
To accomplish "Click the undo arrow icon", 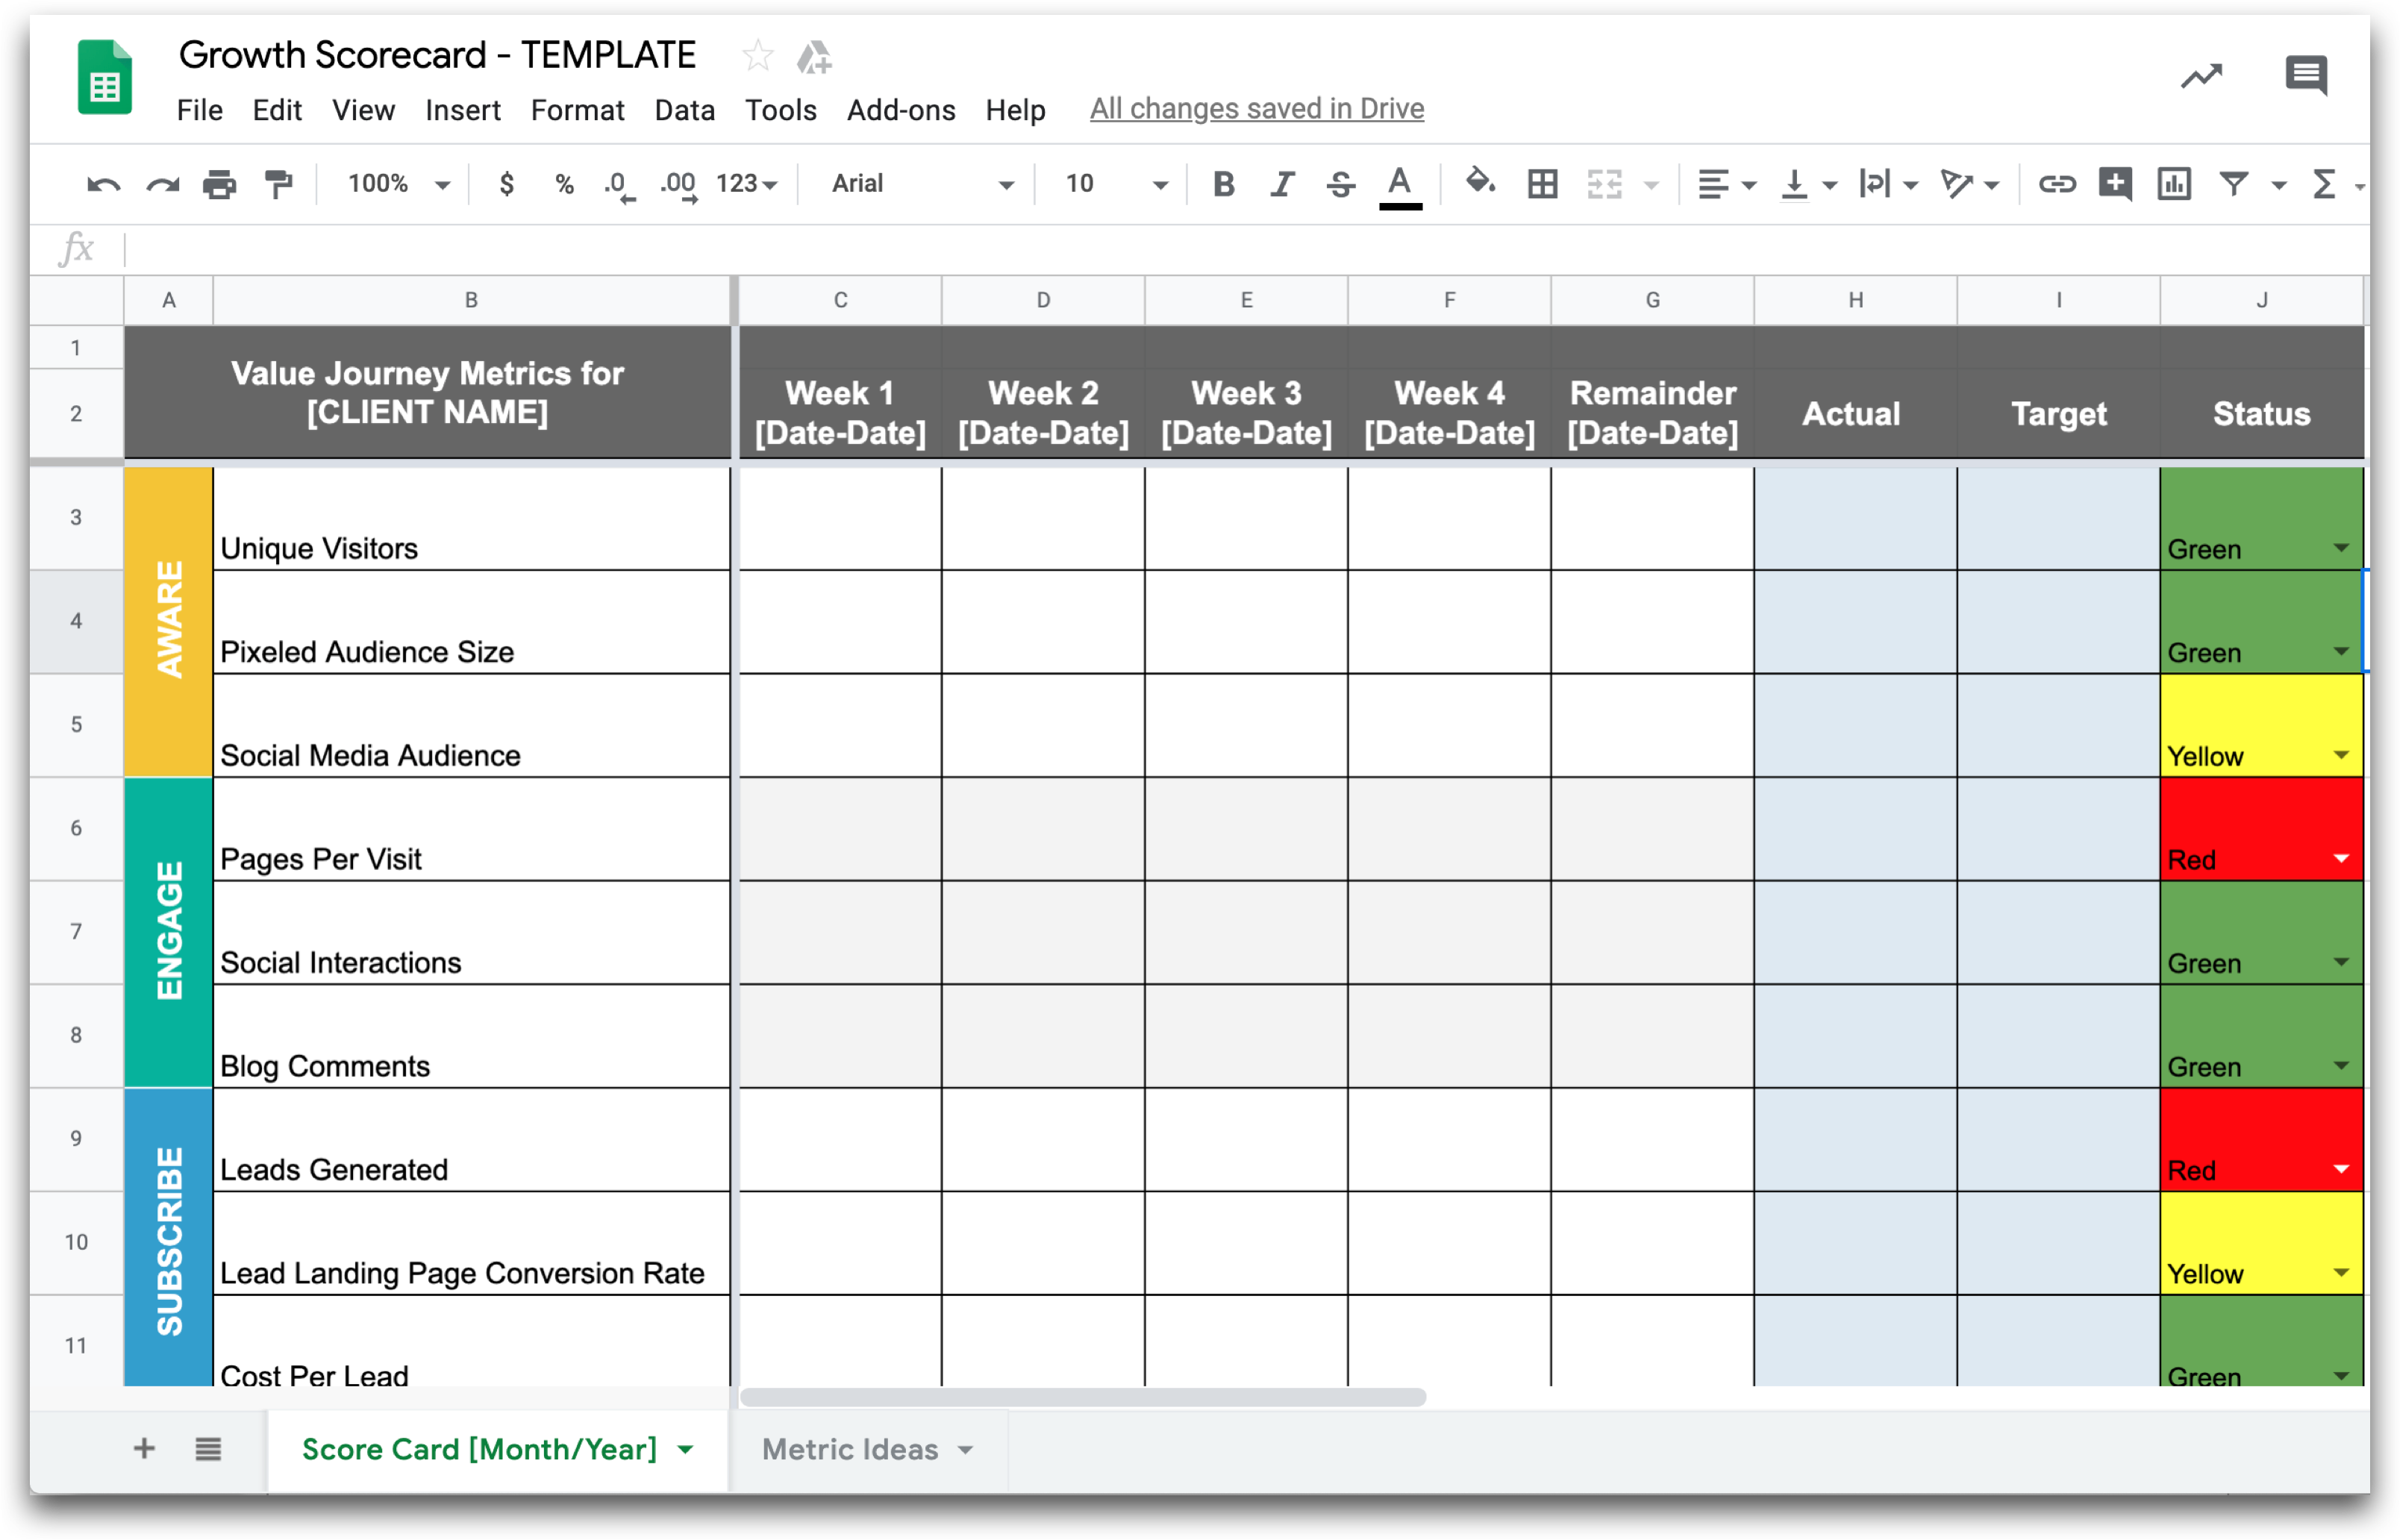I will click(103, 184).
